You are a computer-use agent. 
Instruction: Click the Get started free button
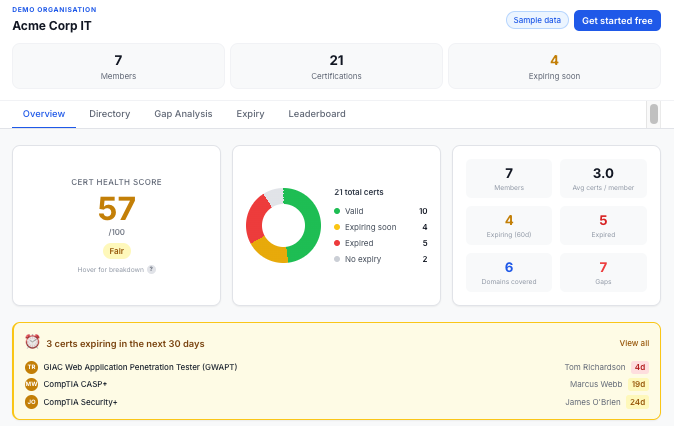tap(617, 20)
